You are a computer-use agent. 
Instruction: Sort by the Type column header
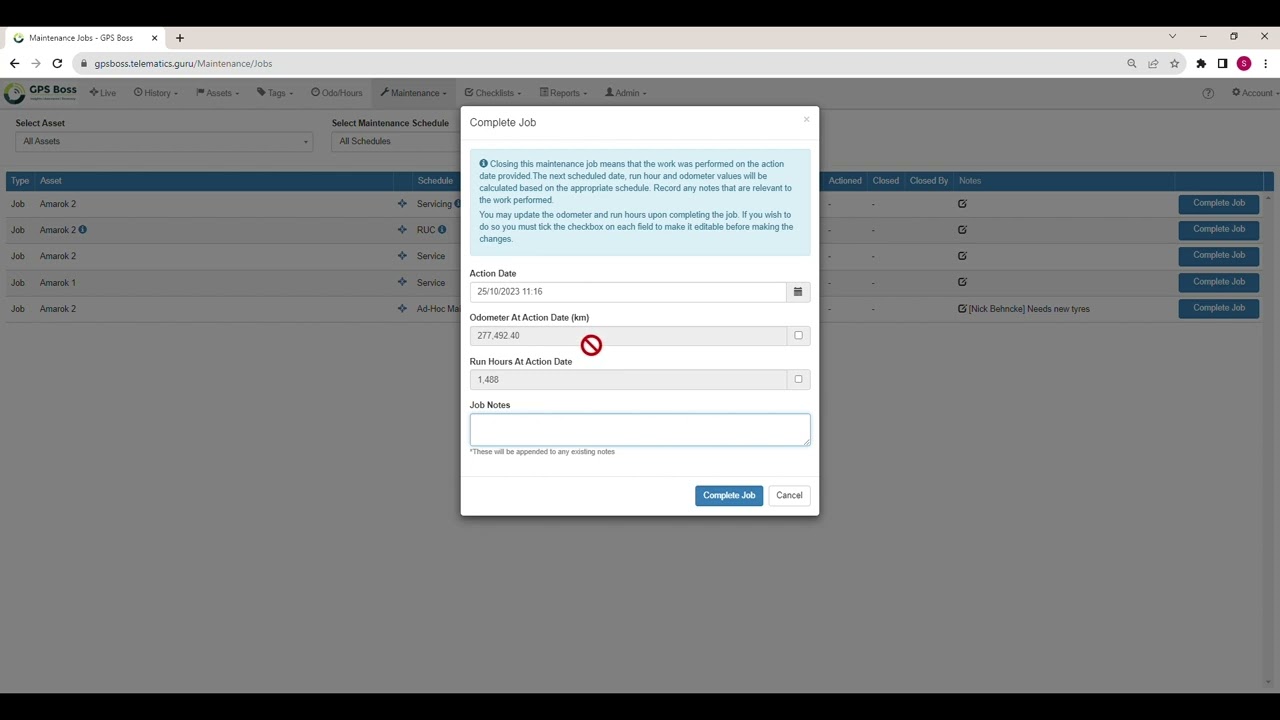(x=19, y=181)
